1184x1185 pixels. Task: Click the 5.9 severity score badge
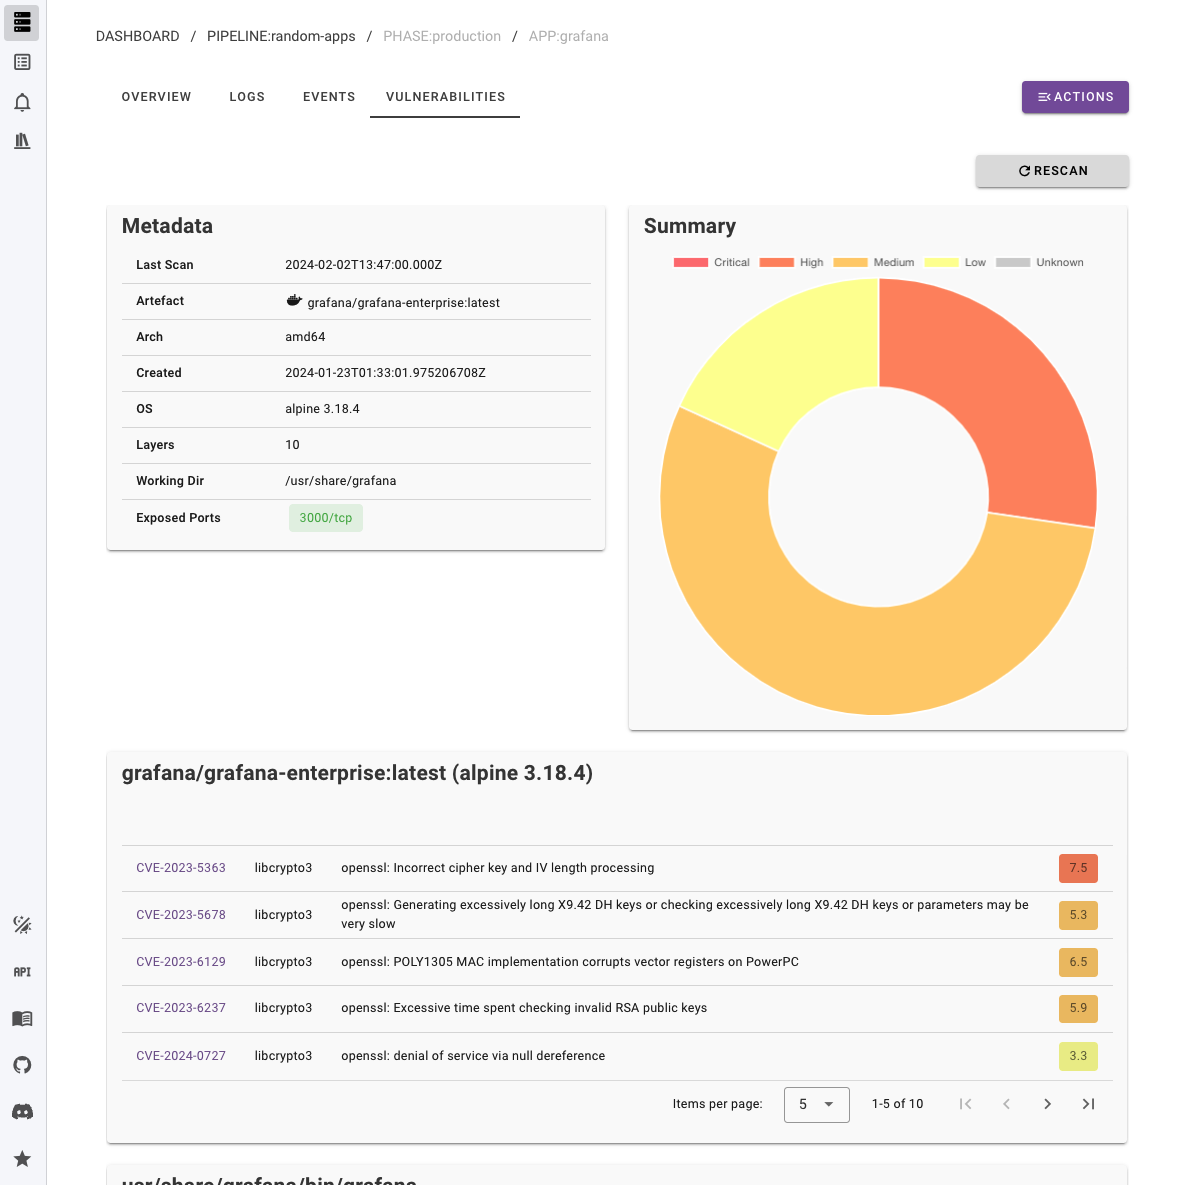tap(1078, 1007)
